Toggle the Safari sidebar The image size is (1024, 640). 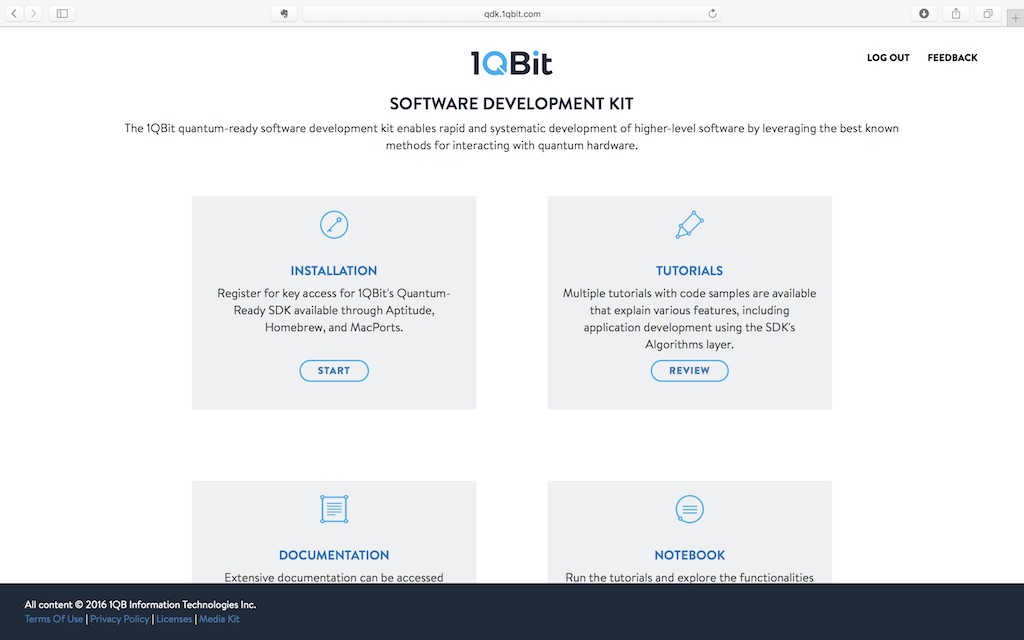(62, 14)
